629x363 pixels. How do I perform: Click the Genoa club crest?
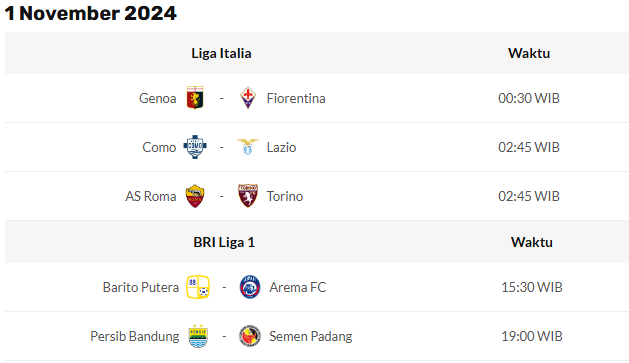195,98
